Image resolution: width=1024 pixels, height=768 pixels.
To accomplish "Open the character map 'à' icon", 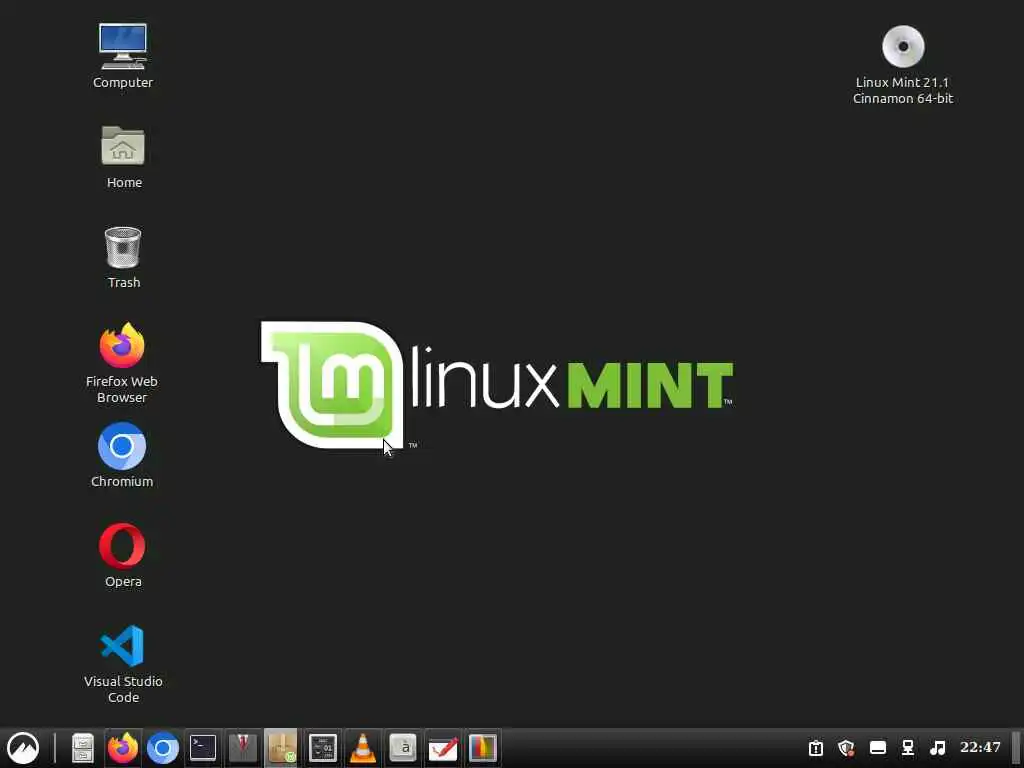I will (x=403, y=748).
